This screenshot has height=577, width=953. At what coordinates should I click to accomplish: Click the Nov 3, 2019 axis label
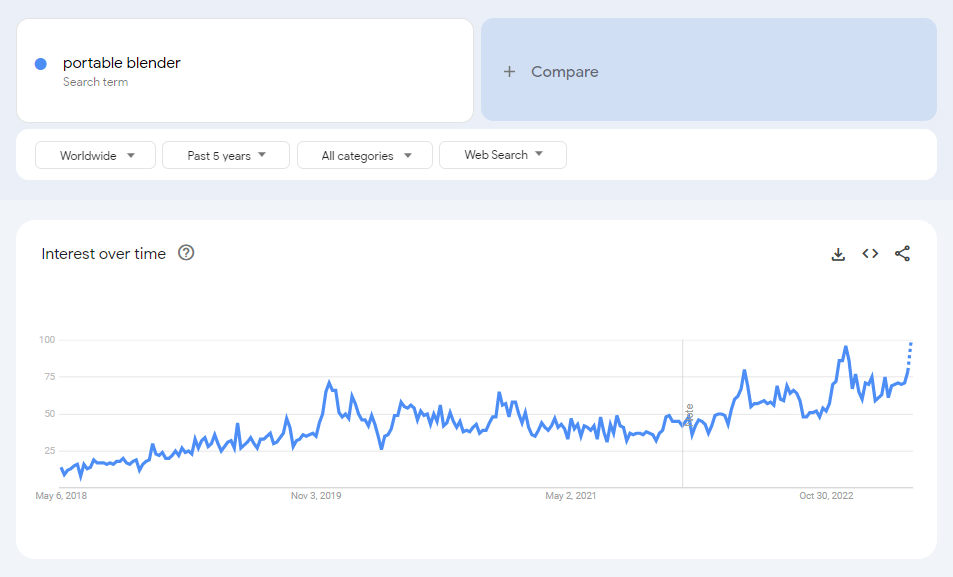[316, 495]
